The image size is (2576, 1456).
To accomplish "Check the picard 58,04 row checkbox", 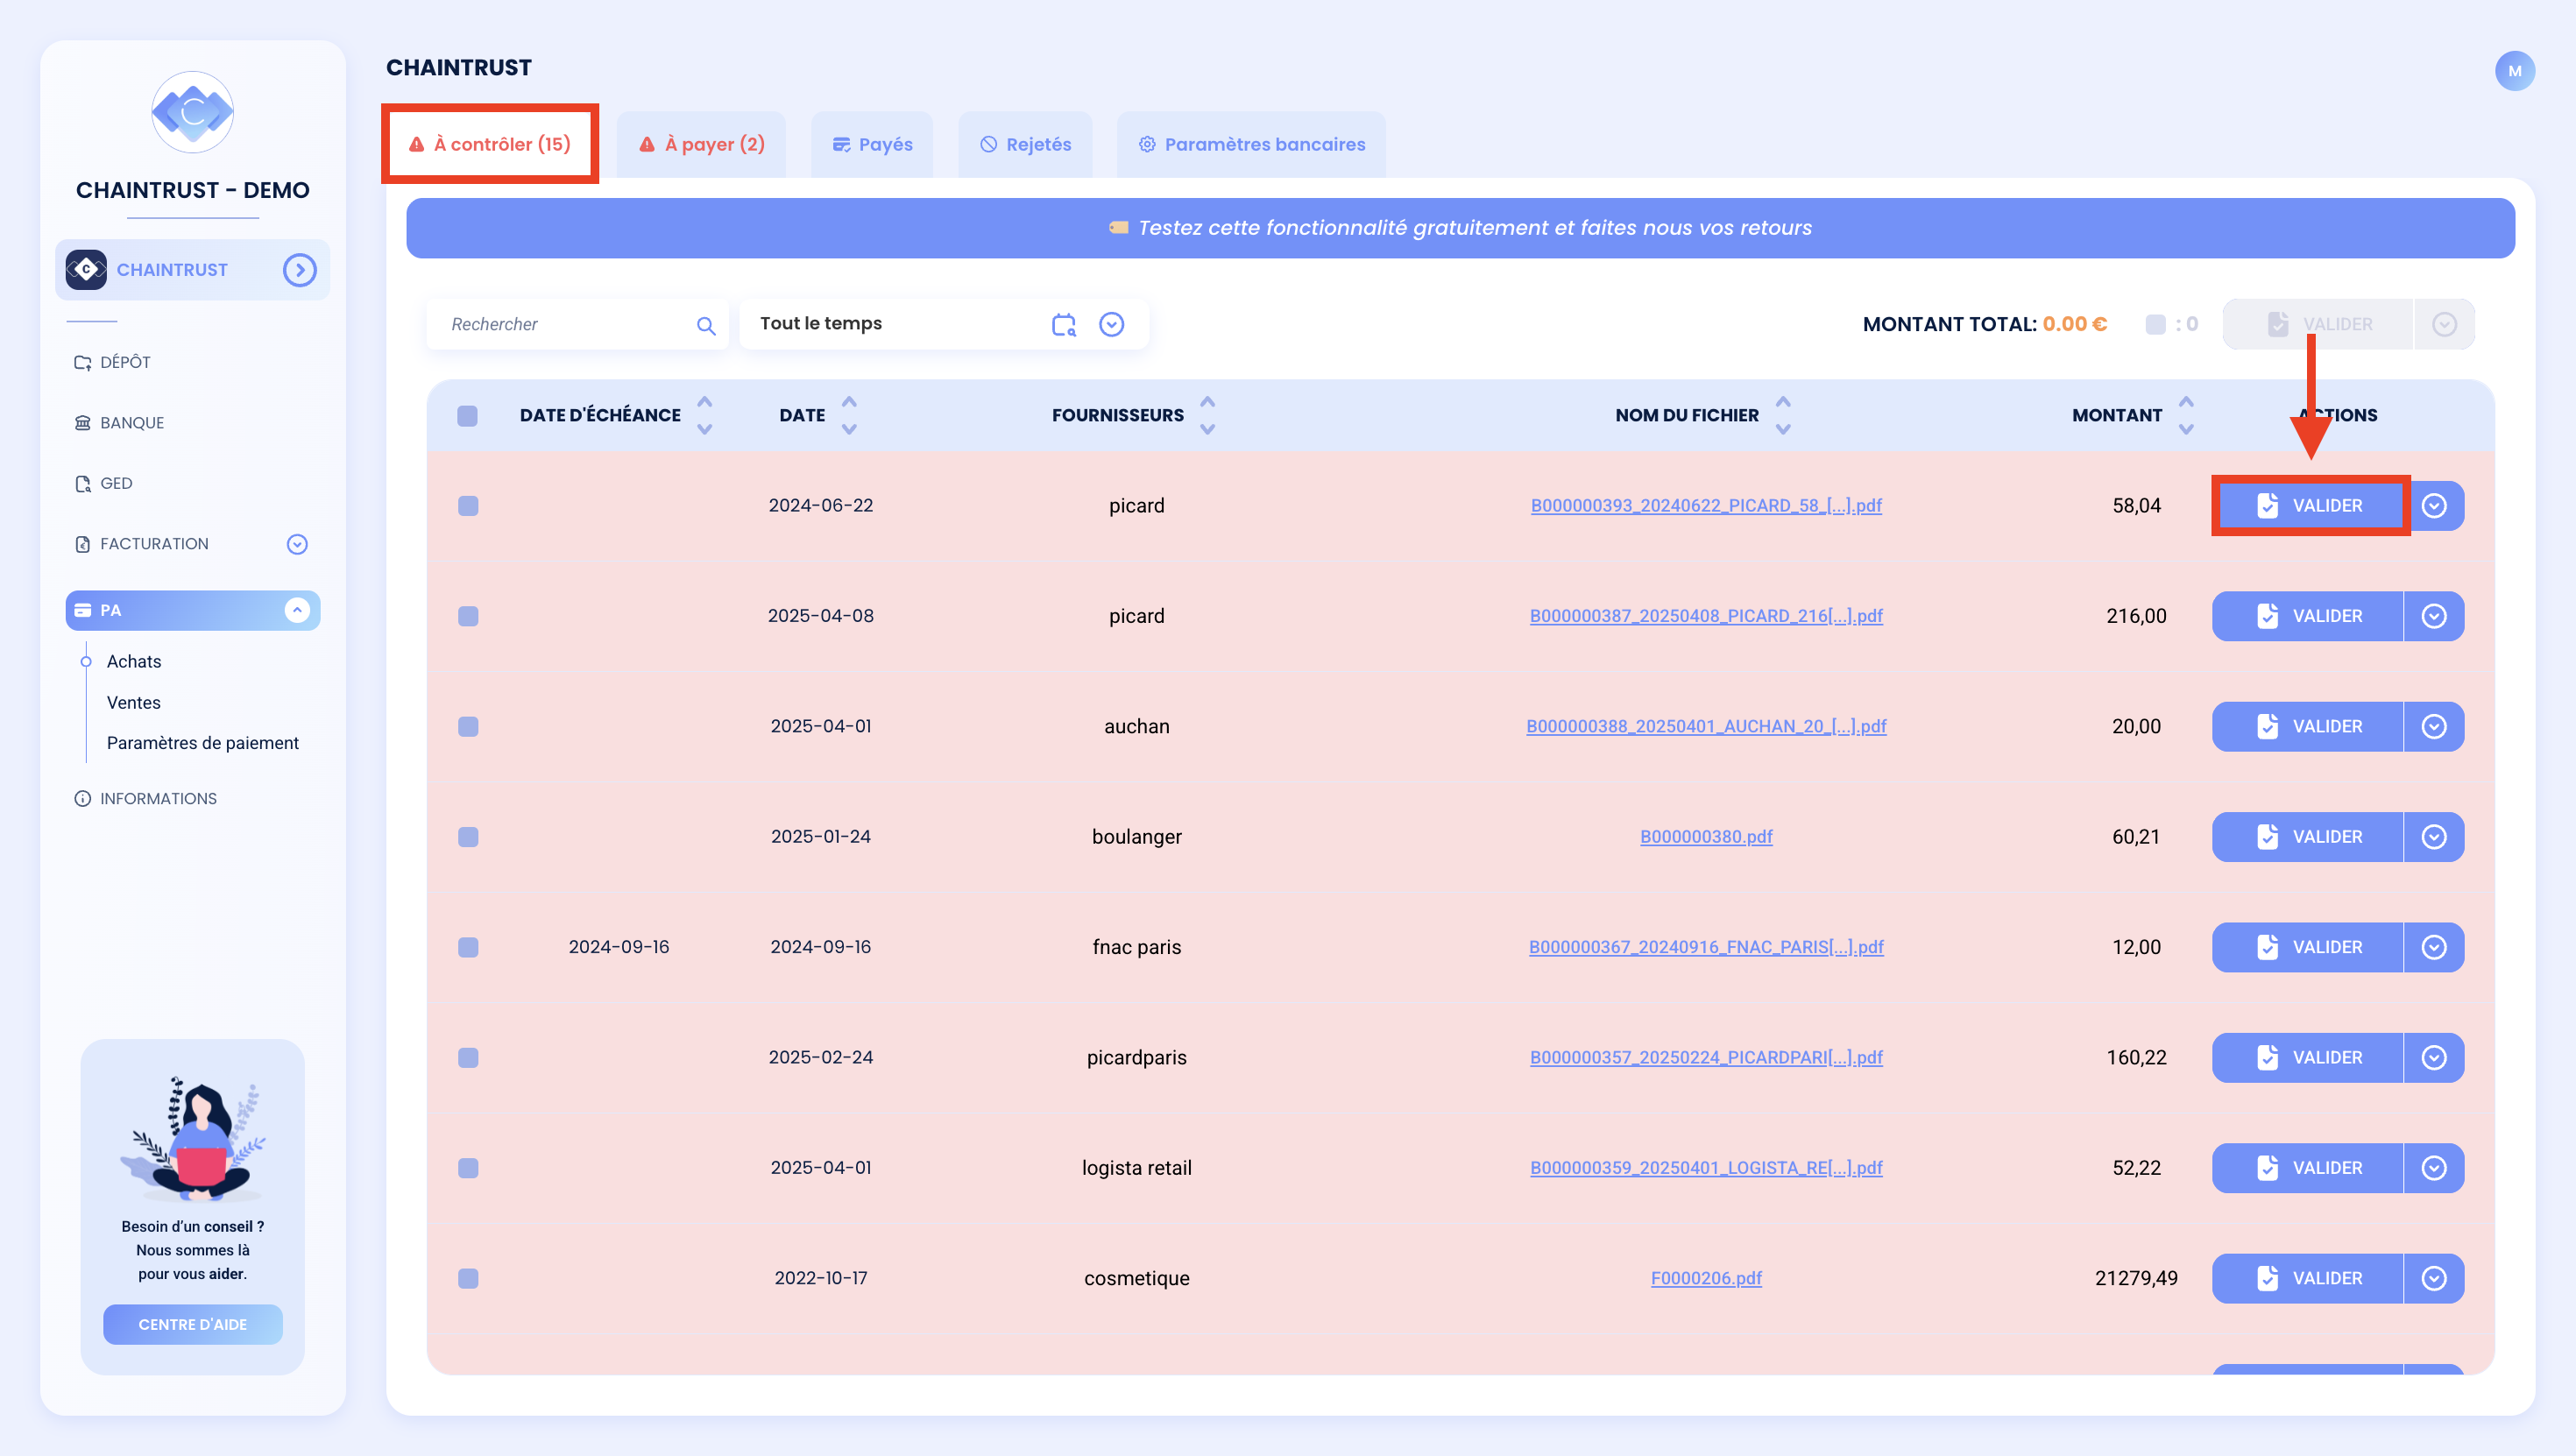I will click(x=468, y=506).
